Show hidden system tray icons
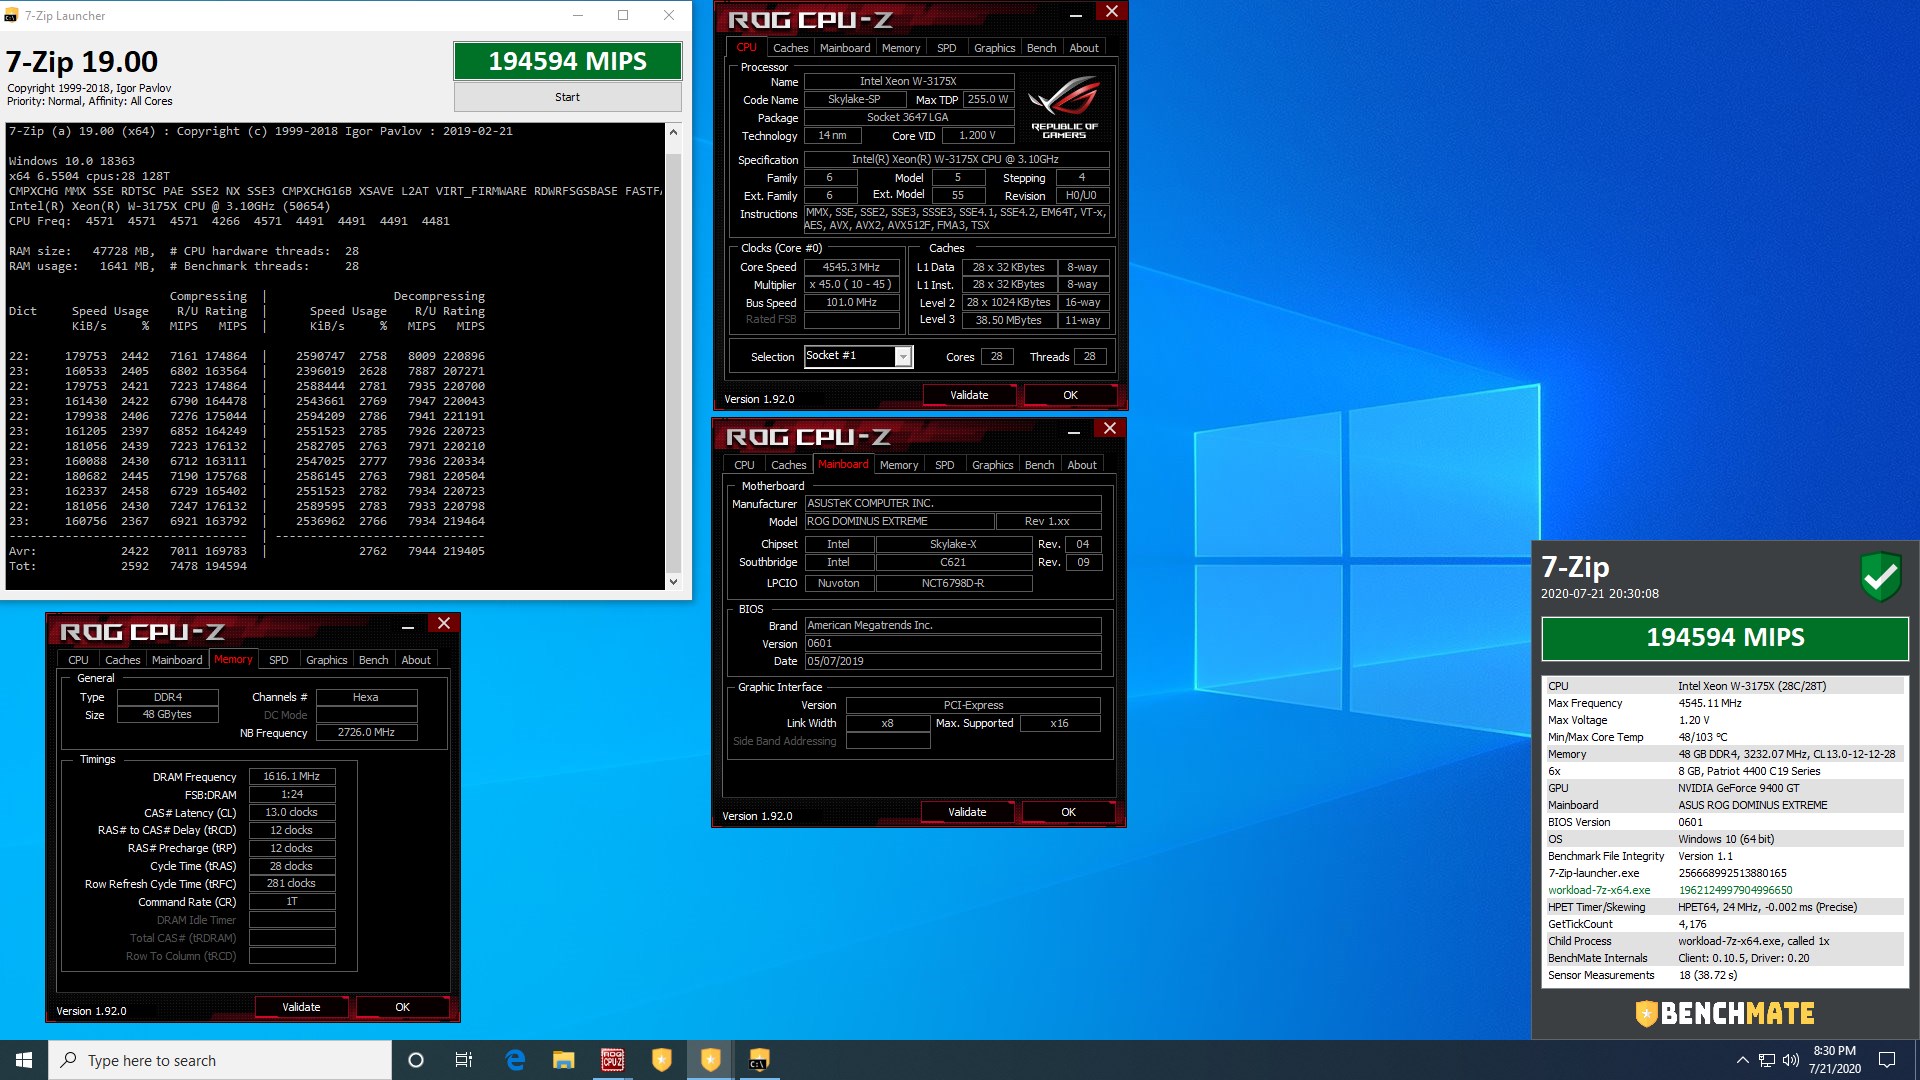Viewport: 1920px width, 1080px height. (x=1742, y=1060)
